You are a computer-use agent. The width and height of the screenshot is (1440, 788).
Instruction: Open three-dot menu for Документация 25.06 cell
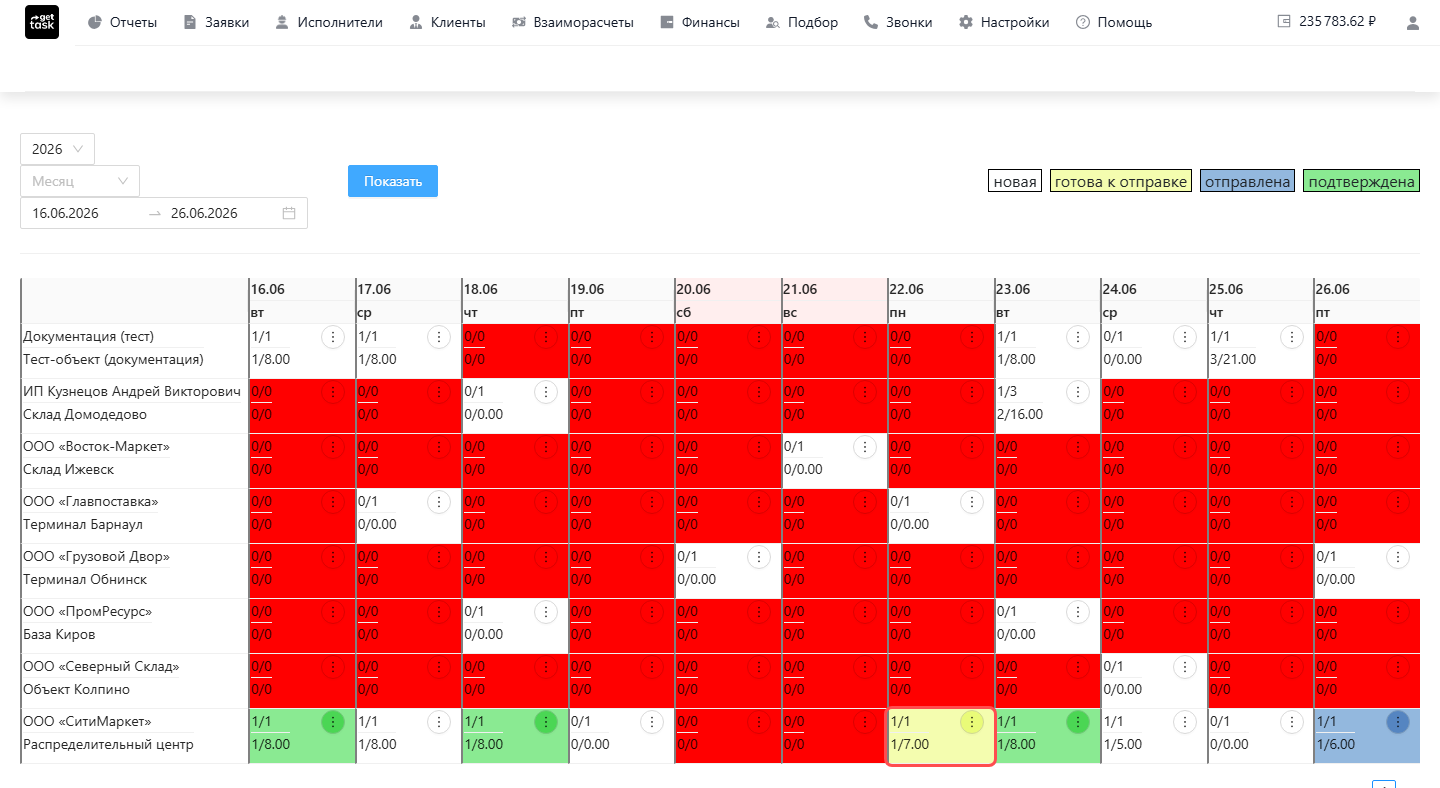pos(1291,337)
